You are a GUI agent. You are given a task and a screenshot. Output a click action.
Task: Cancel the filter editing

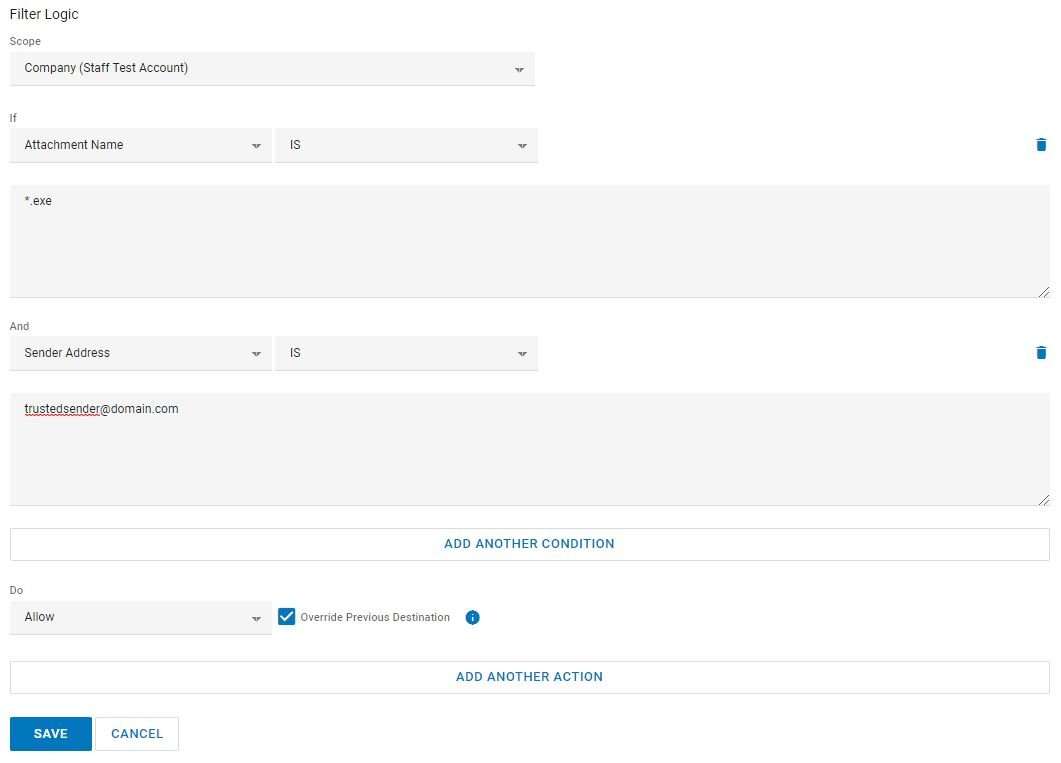coord(137,734)
